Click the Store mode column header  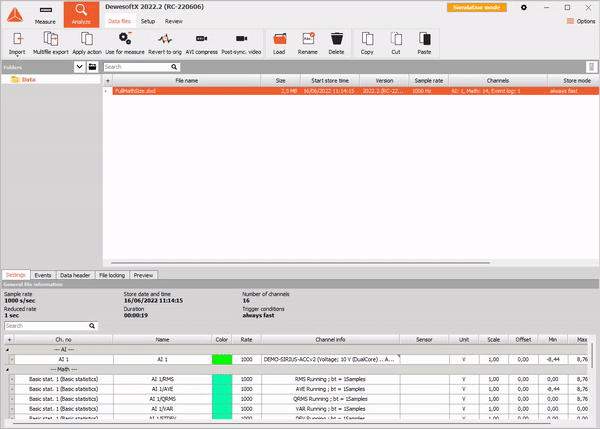pos(573,81)
